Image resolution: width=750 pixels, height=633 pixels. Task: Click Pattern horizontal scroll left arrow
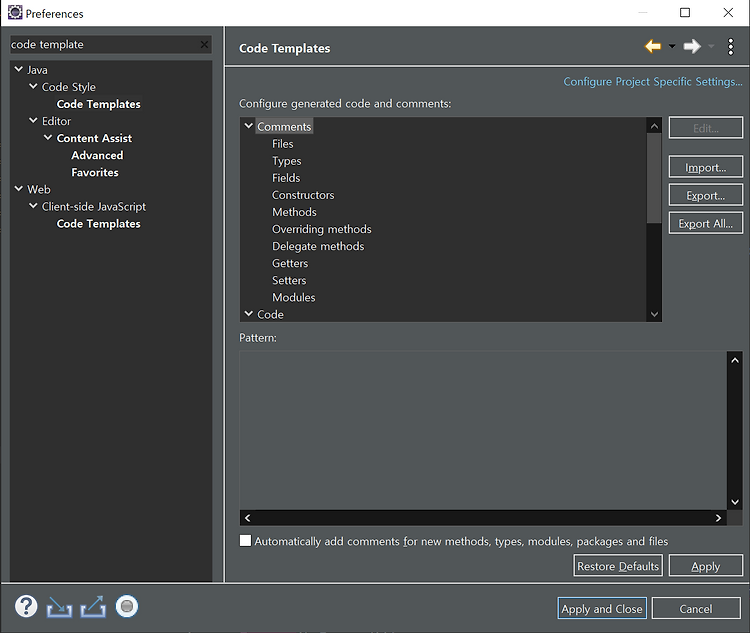click(x=247, y=518)
